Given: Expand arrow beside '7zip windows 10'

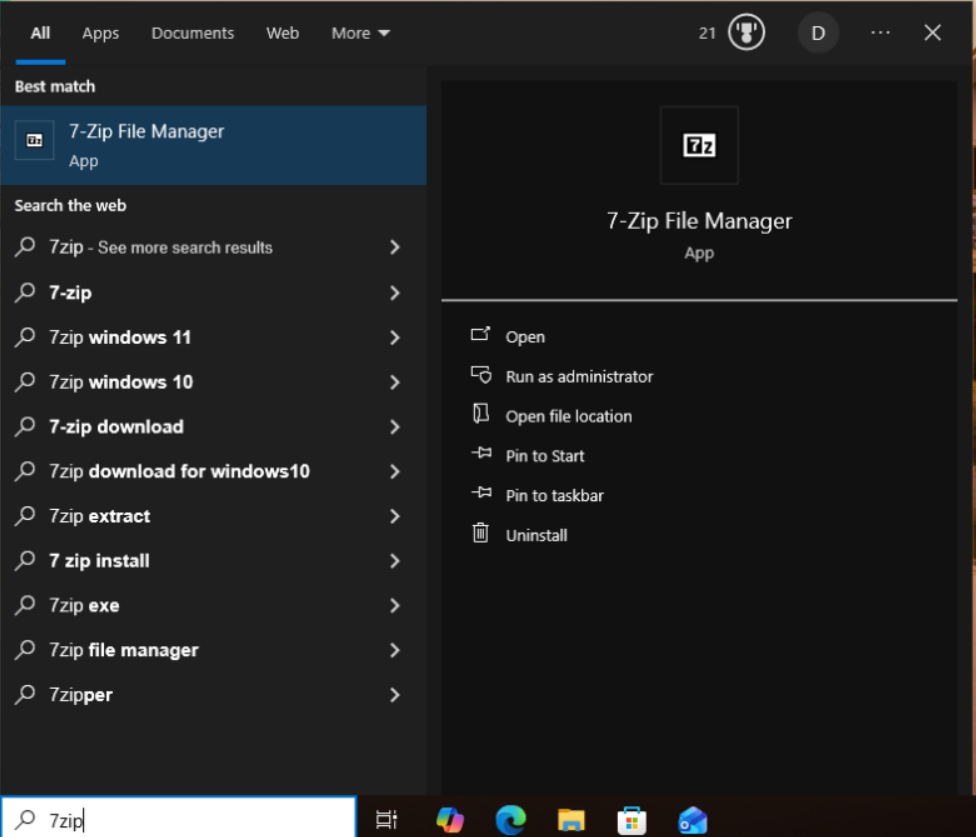Looking at the screenshot, I should [x=395, y=382].
